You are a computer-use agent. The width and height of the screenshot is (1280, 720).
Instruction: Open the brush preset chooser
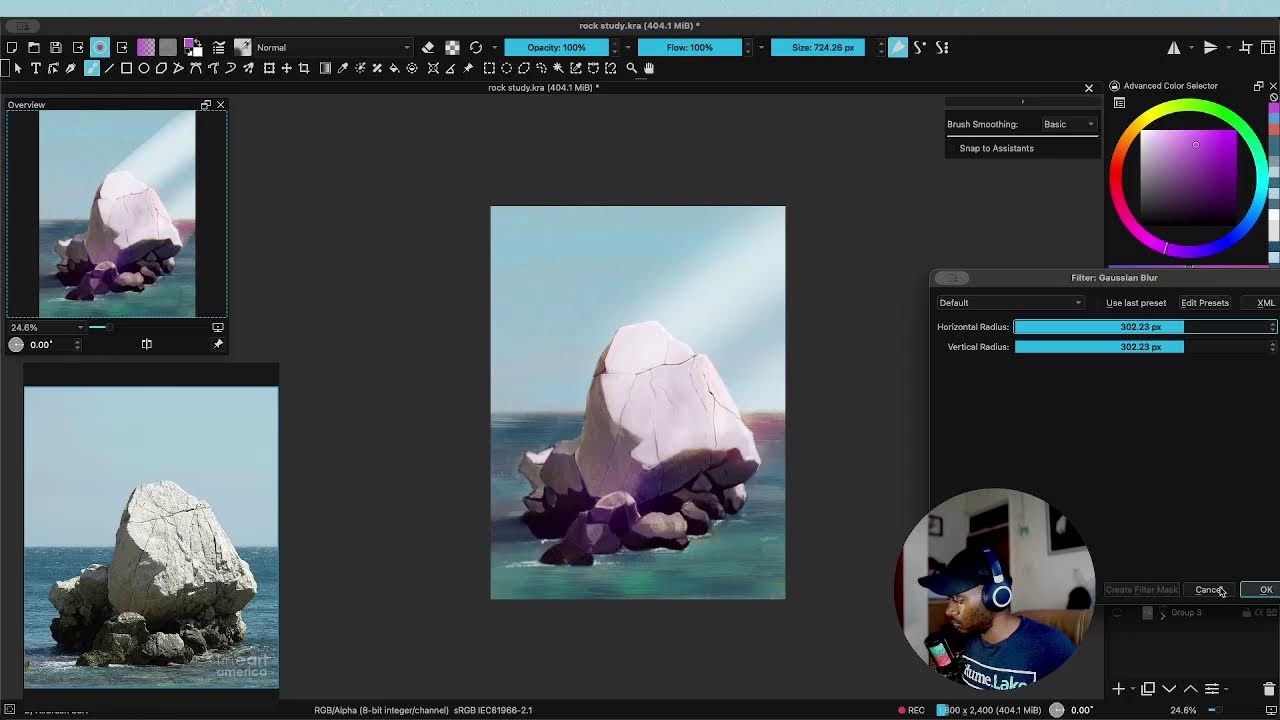[242, 47]
